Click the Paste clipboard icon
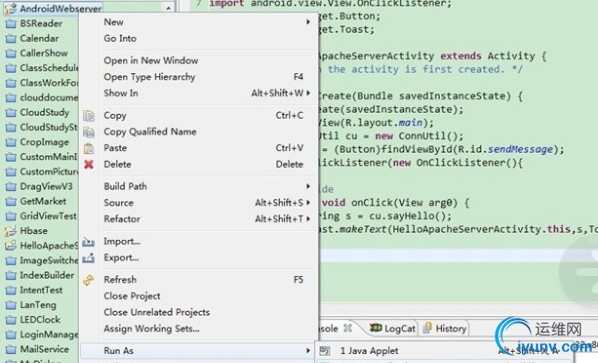The height and width of the screenshot is (363, 598). pyautogui.click(x=89, y=148)
